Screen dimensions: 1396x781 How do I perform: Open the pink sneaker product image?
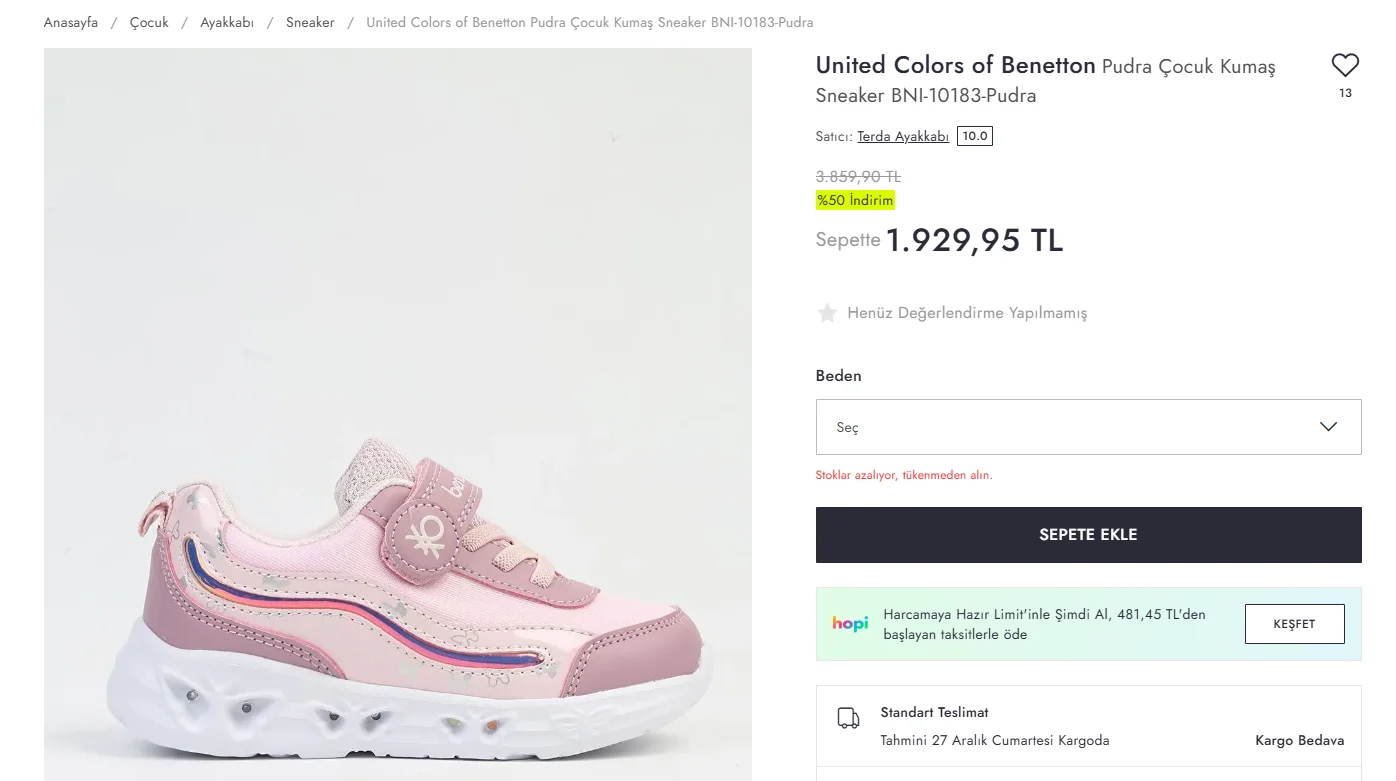(398, 414)
